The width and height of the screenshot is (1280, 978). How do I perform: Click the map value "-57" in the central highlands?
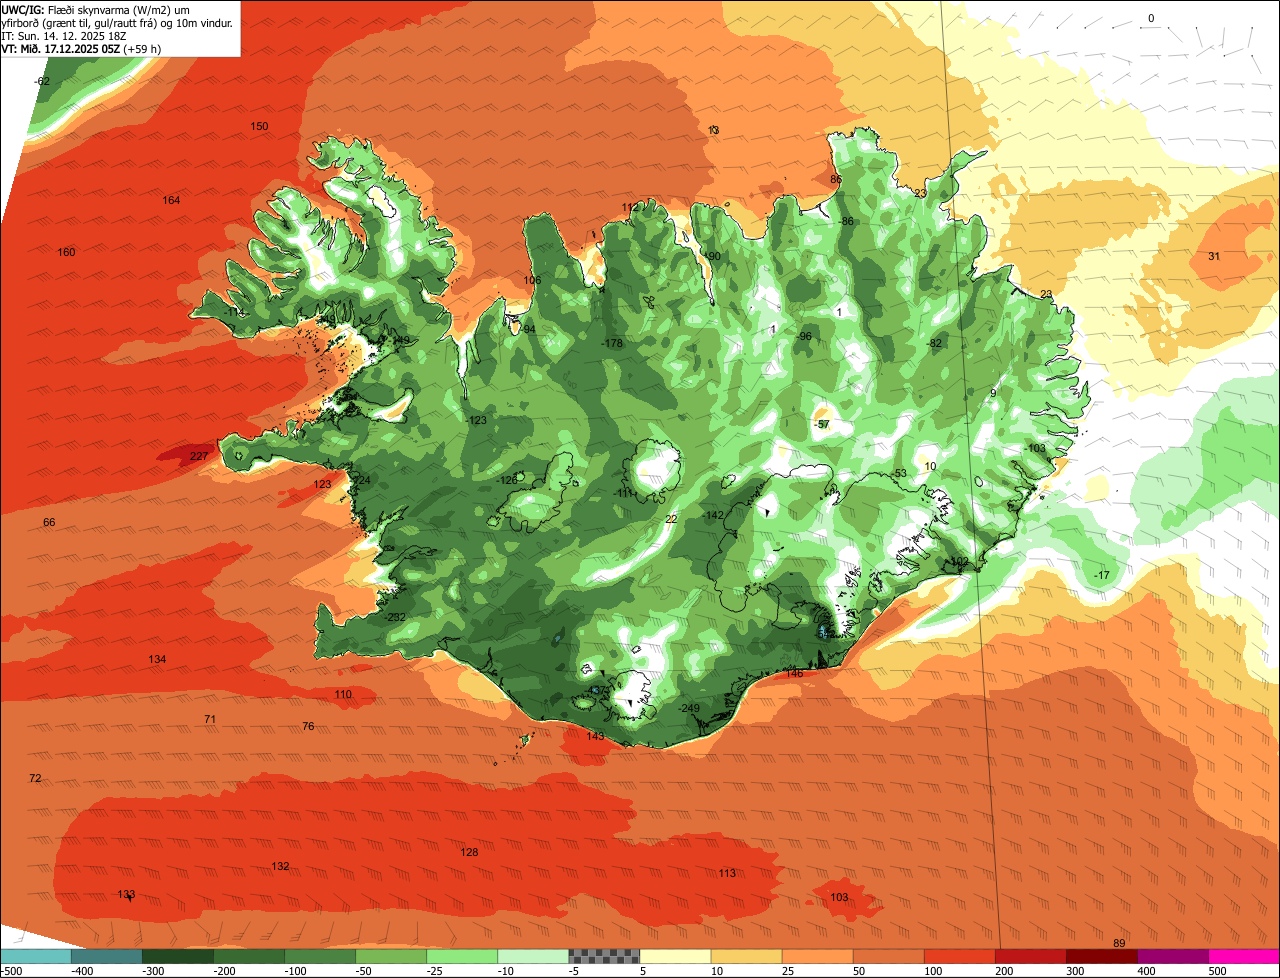(x=822, y=425)
